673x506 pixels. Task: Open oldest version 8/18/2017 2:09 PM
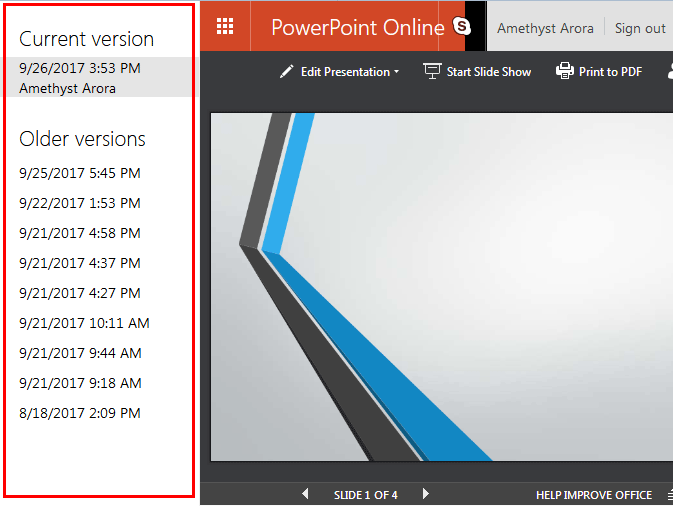80,413
